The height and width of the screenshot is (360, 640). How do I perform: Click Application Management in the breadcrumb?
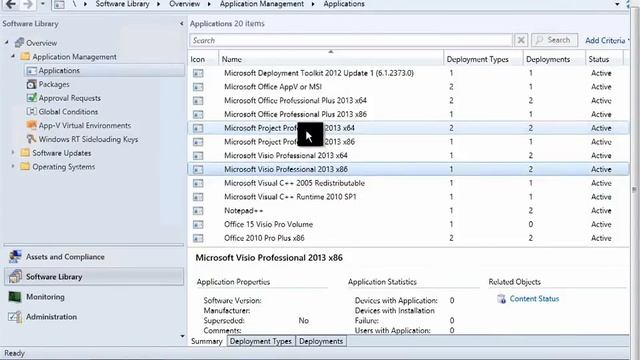click(262, 4)
